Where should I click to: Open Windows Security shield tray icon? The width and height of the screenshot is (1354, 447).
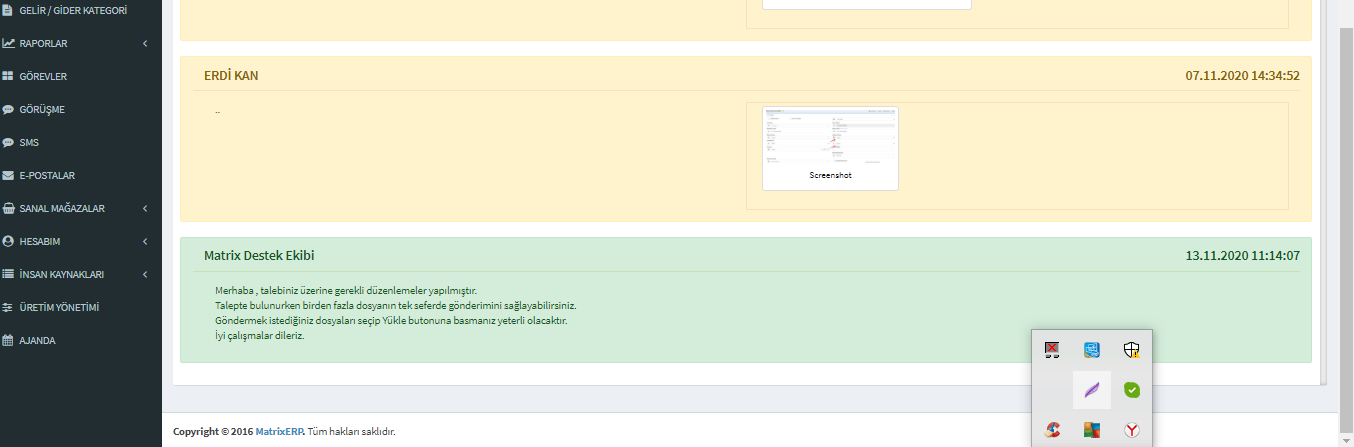1131,349
